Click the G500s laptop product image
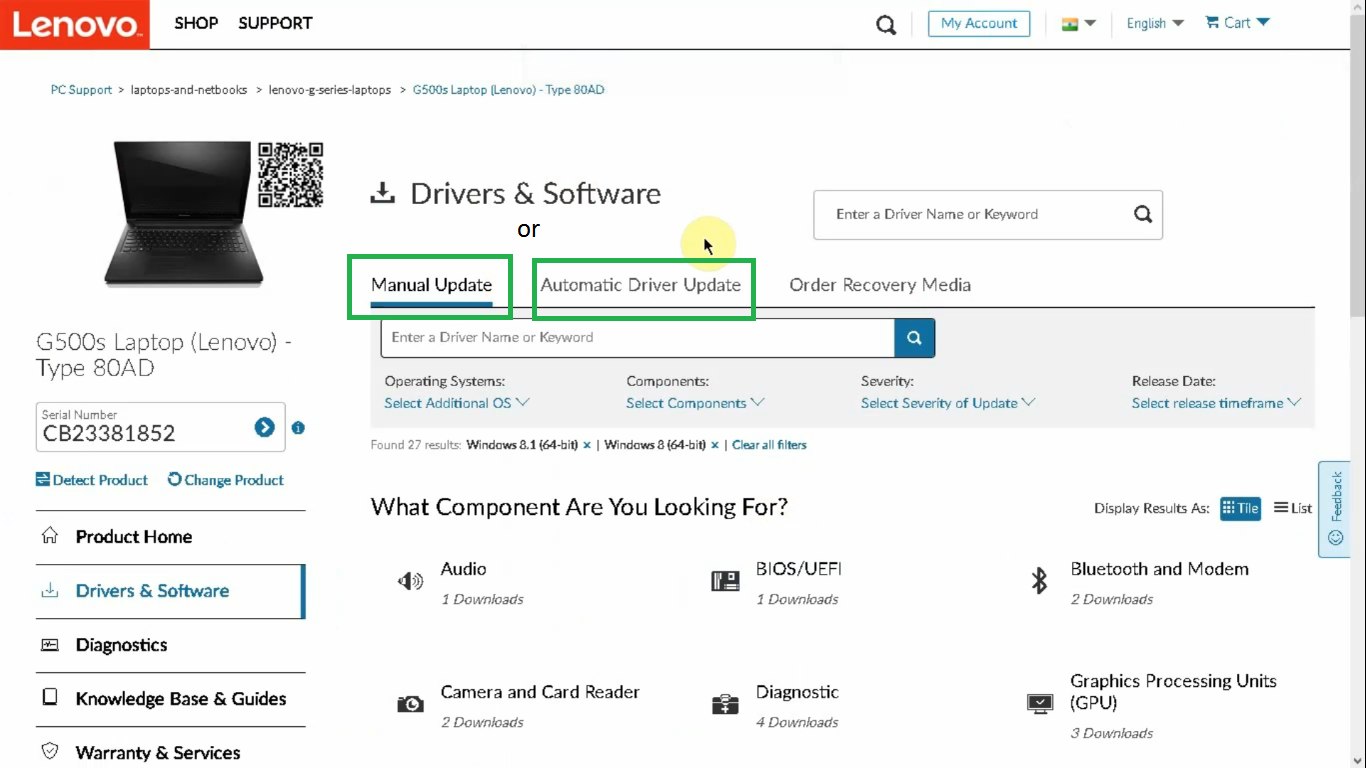This screenshot has height=768, width=1366. 183,213
